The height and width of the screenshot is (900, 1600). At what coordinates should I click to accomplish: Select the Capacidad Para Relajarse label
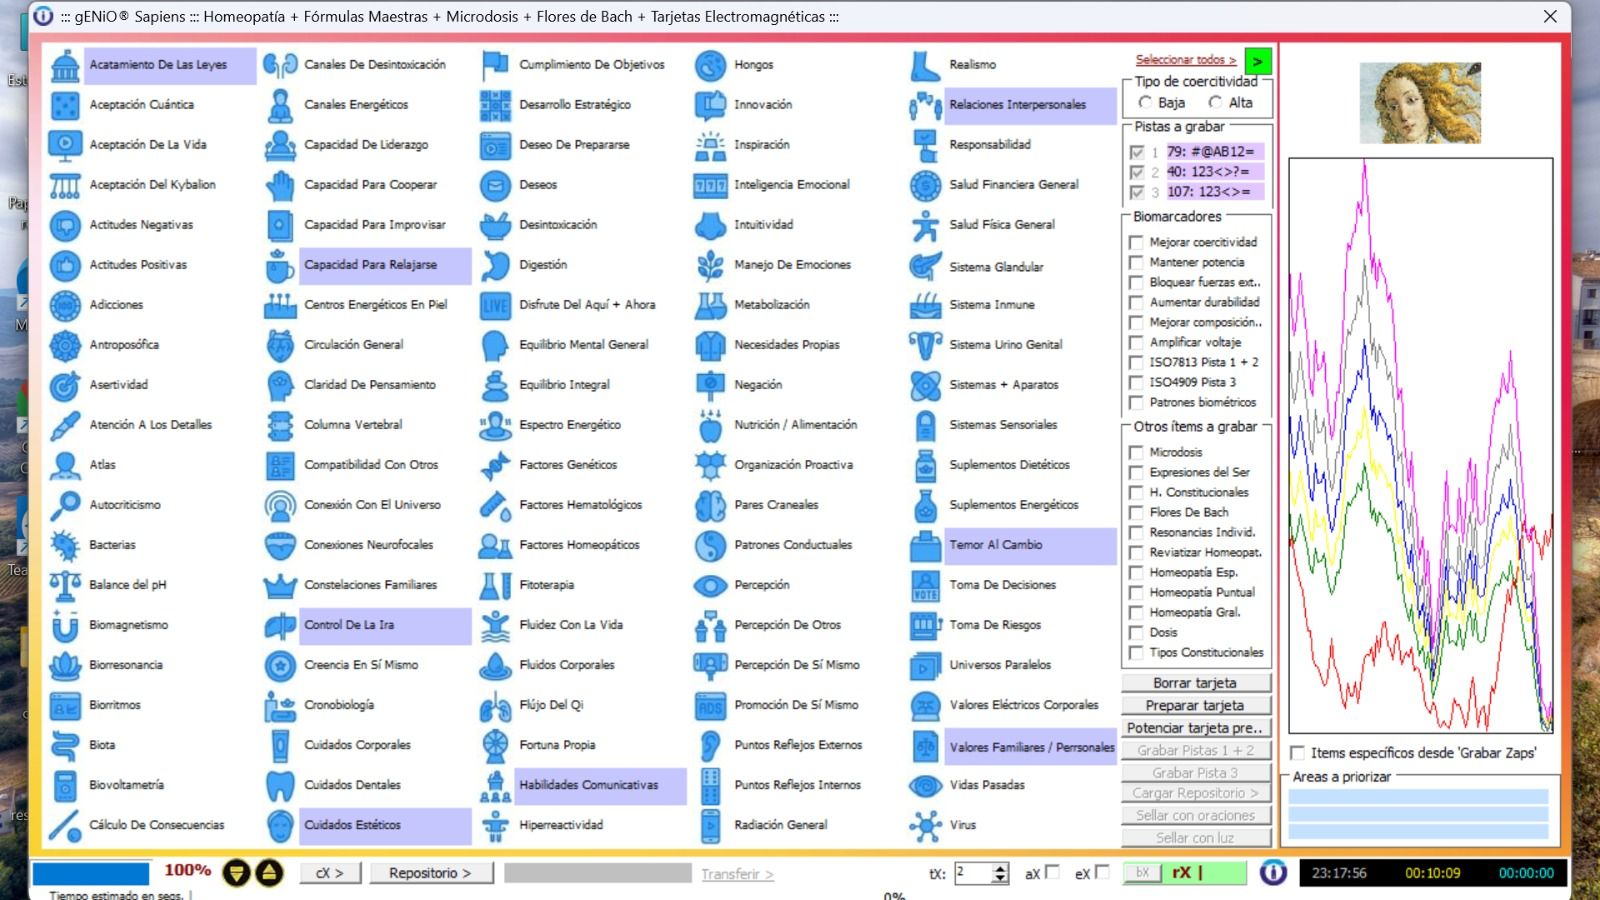point(385,265)
